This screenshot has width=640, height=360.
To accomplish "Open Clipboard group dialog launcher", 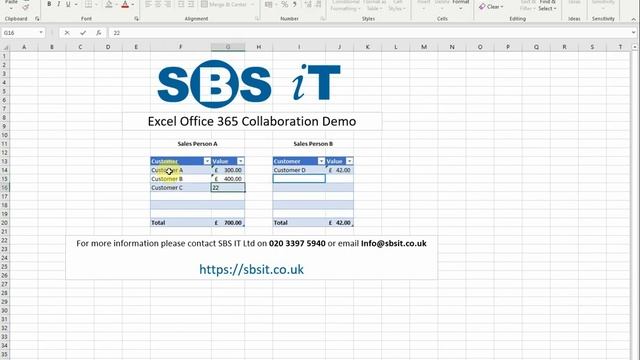I will [x=37, y=19].
